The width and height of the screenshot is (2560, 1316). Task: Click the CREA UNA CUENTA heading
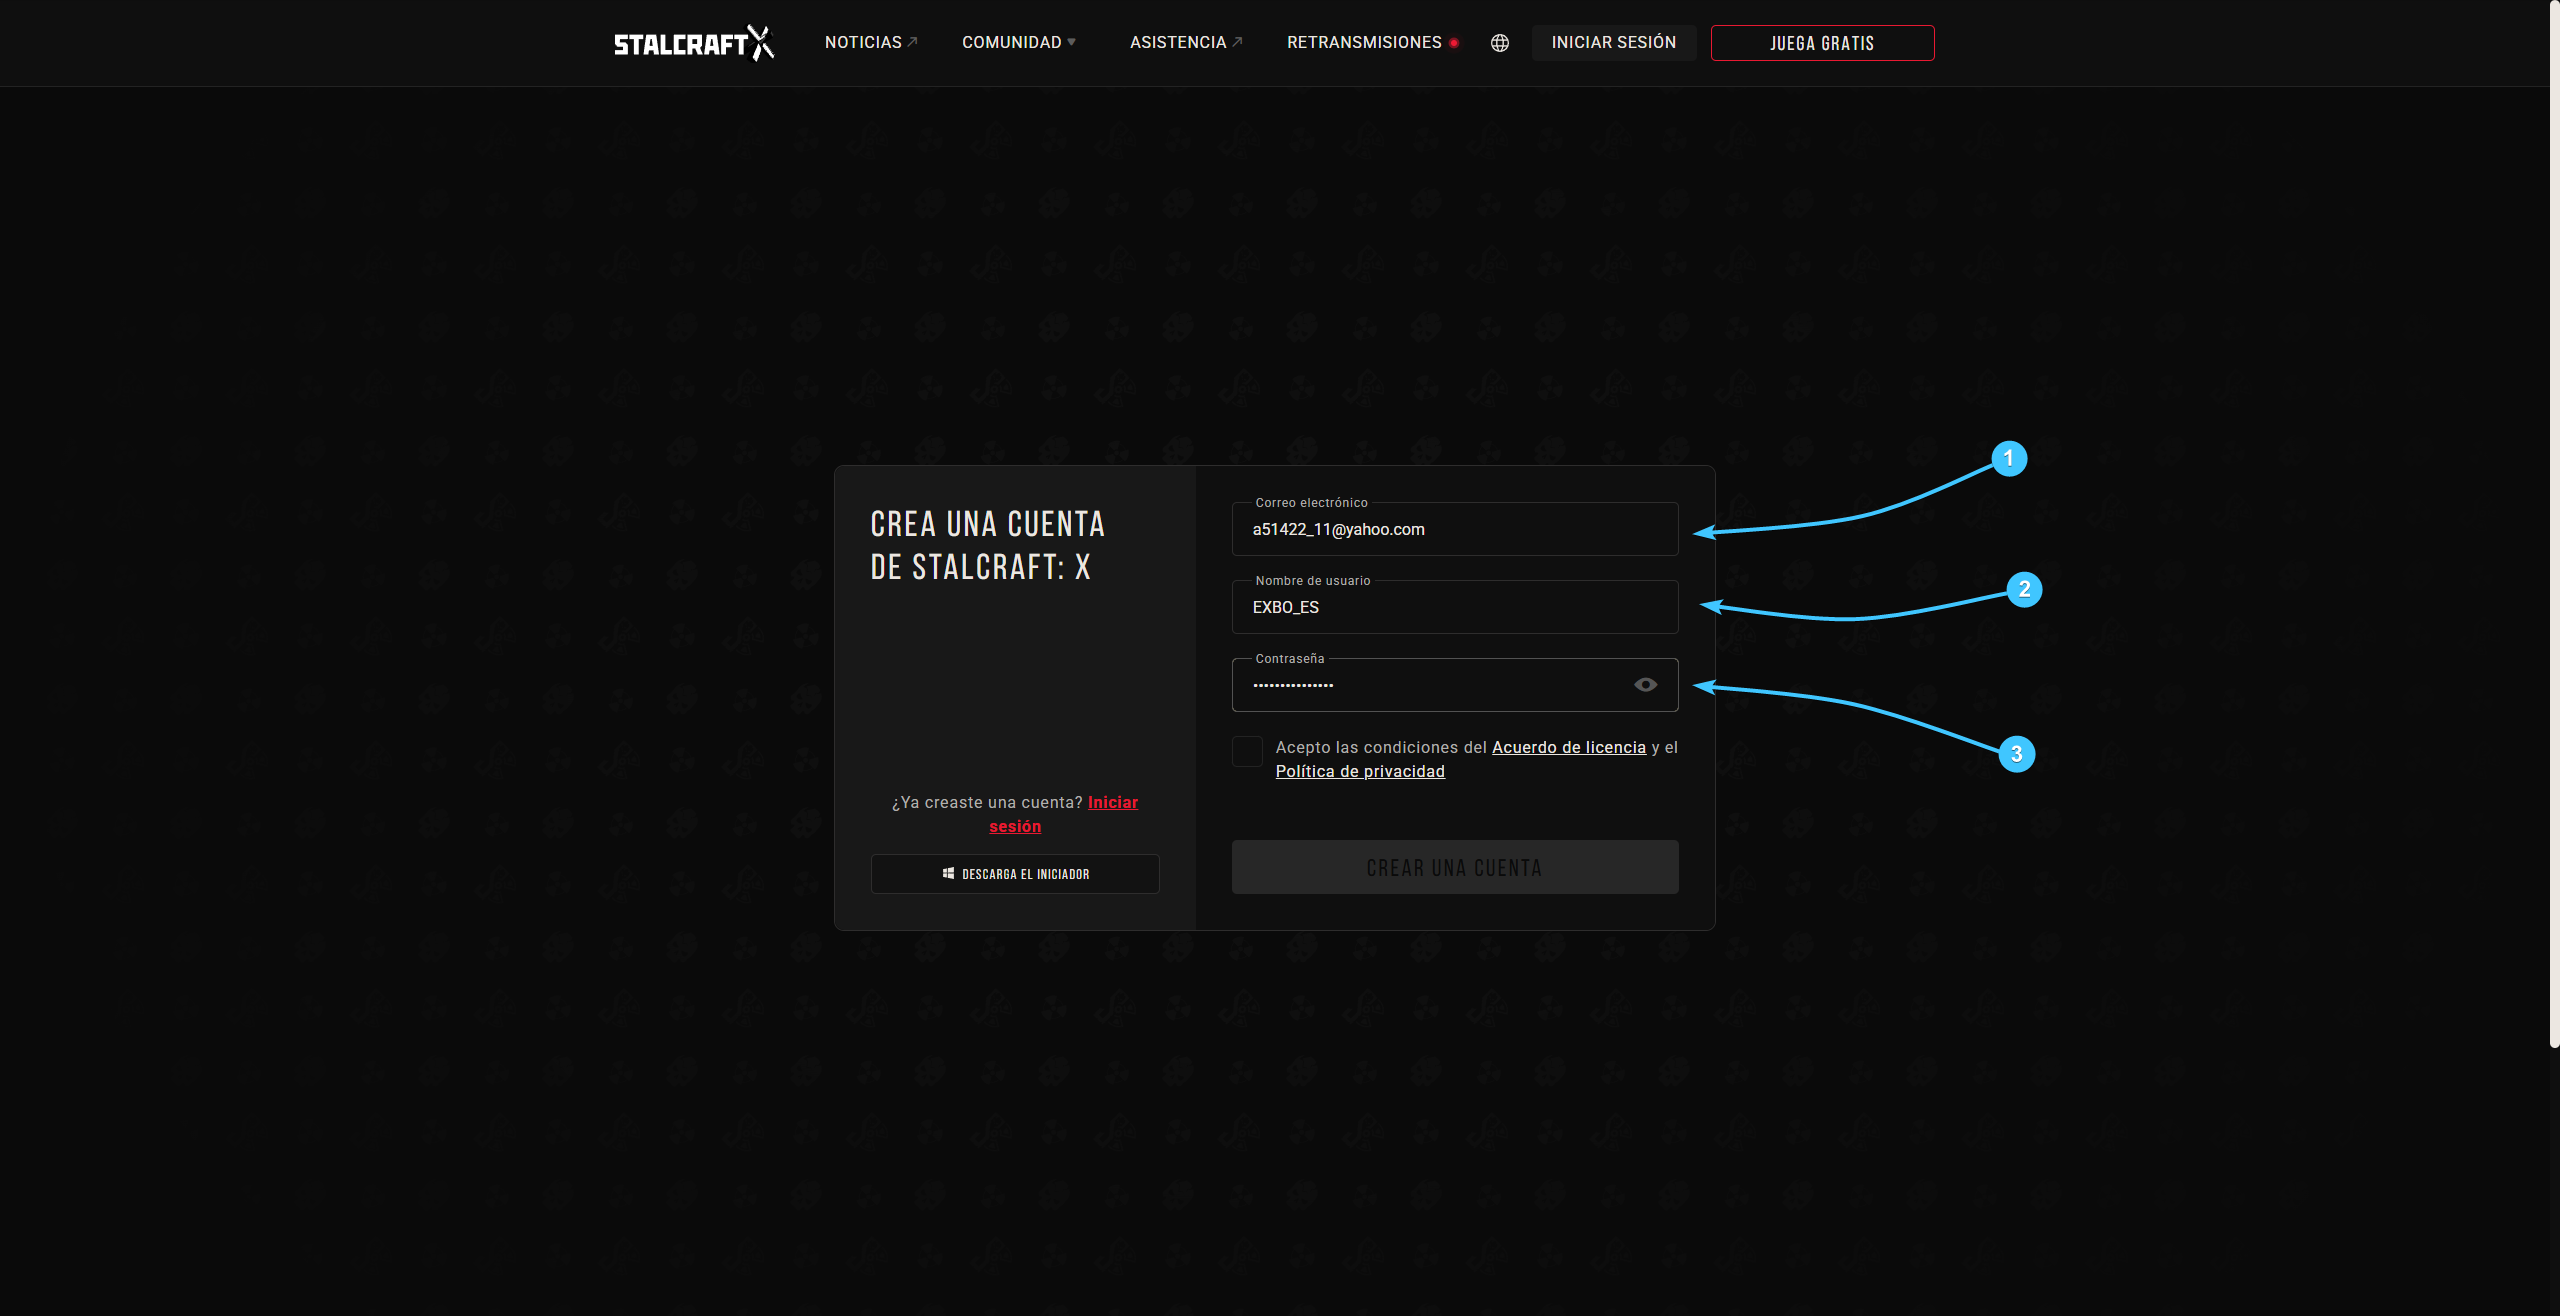coord(988,545)
